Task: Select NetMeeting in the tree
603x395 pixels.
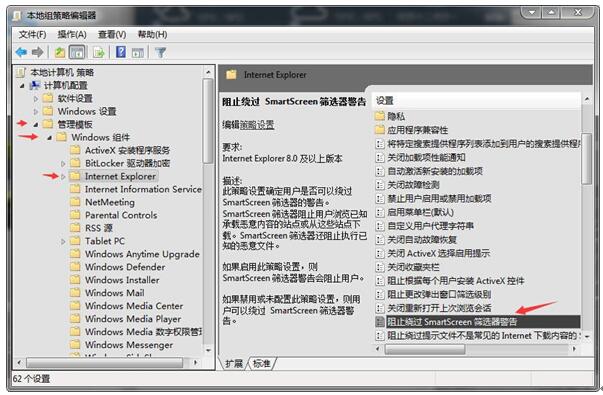Action: (110, 202)
